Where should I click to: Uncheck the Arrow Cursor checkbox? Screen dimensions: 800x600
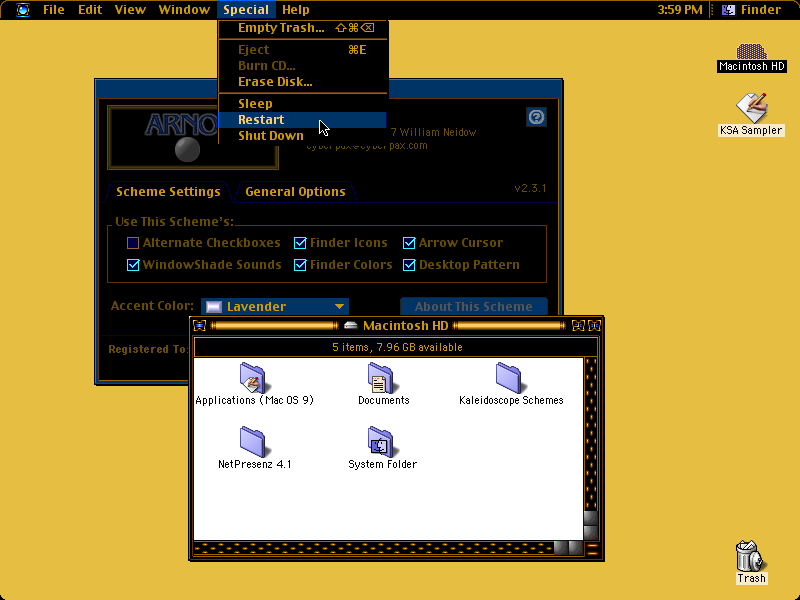point(409,243)
